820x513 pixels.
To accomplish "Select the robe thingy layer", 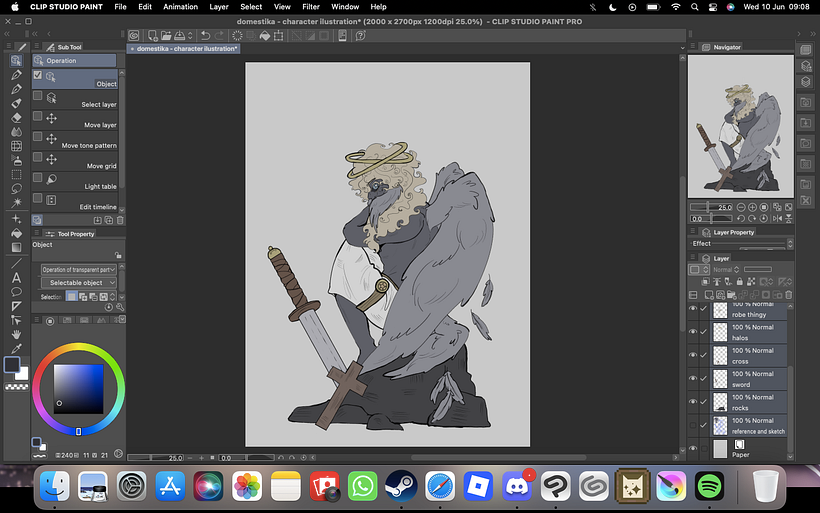I will click(748, 311).
